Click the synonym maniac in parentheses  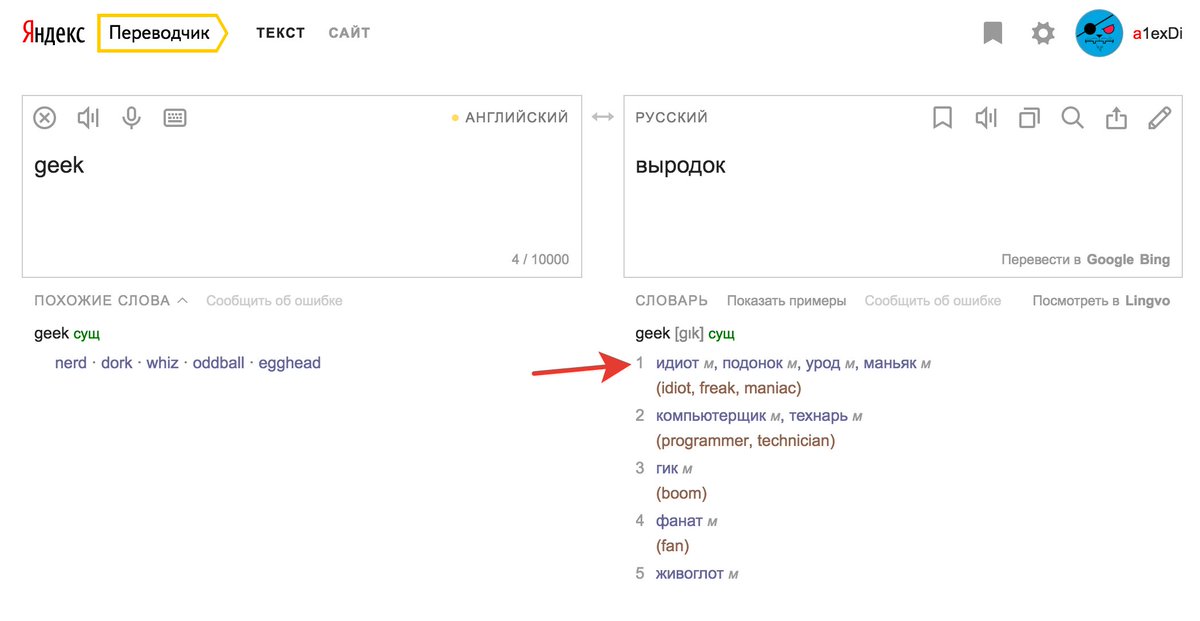point(770,388)
